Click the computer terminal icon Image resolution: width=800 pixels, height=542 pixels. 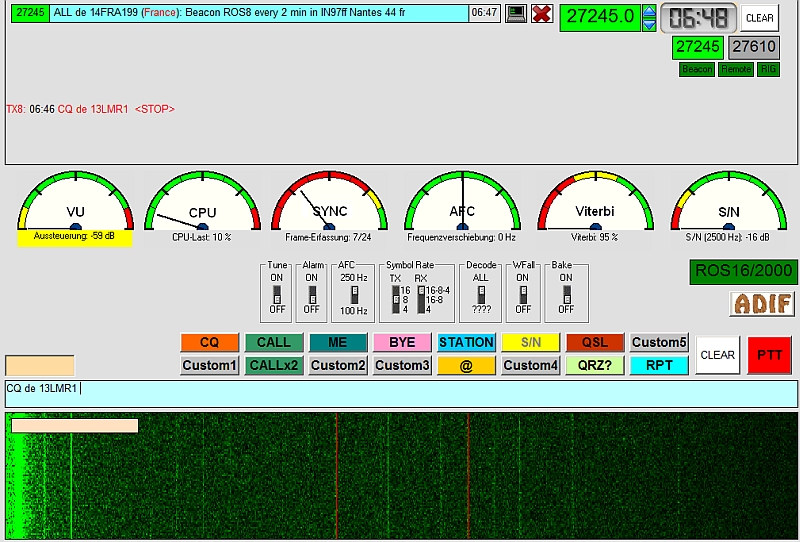[516, 13]
